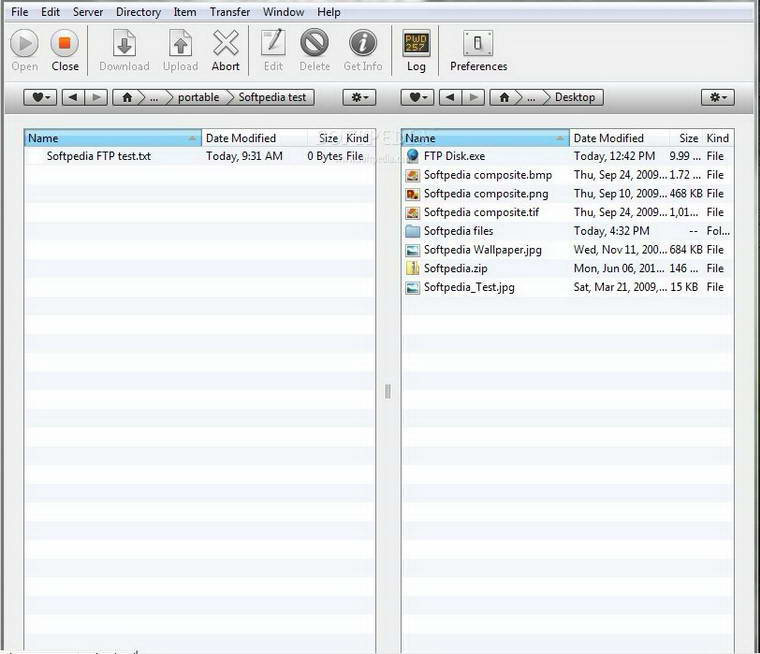Click the Softpedia composite.bmp file icon
Image resolution: width=760 pixels, height=654 pixels.
[412, 175]
